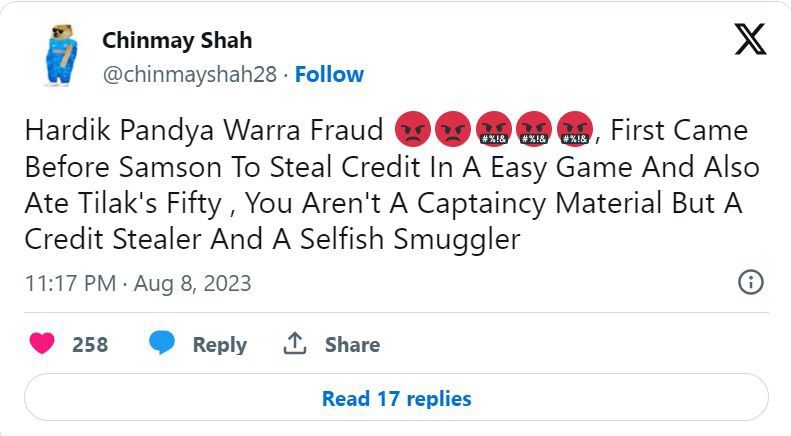
Task: Follow the @chinmayshah28 account
Action: (x=330, y=74)
